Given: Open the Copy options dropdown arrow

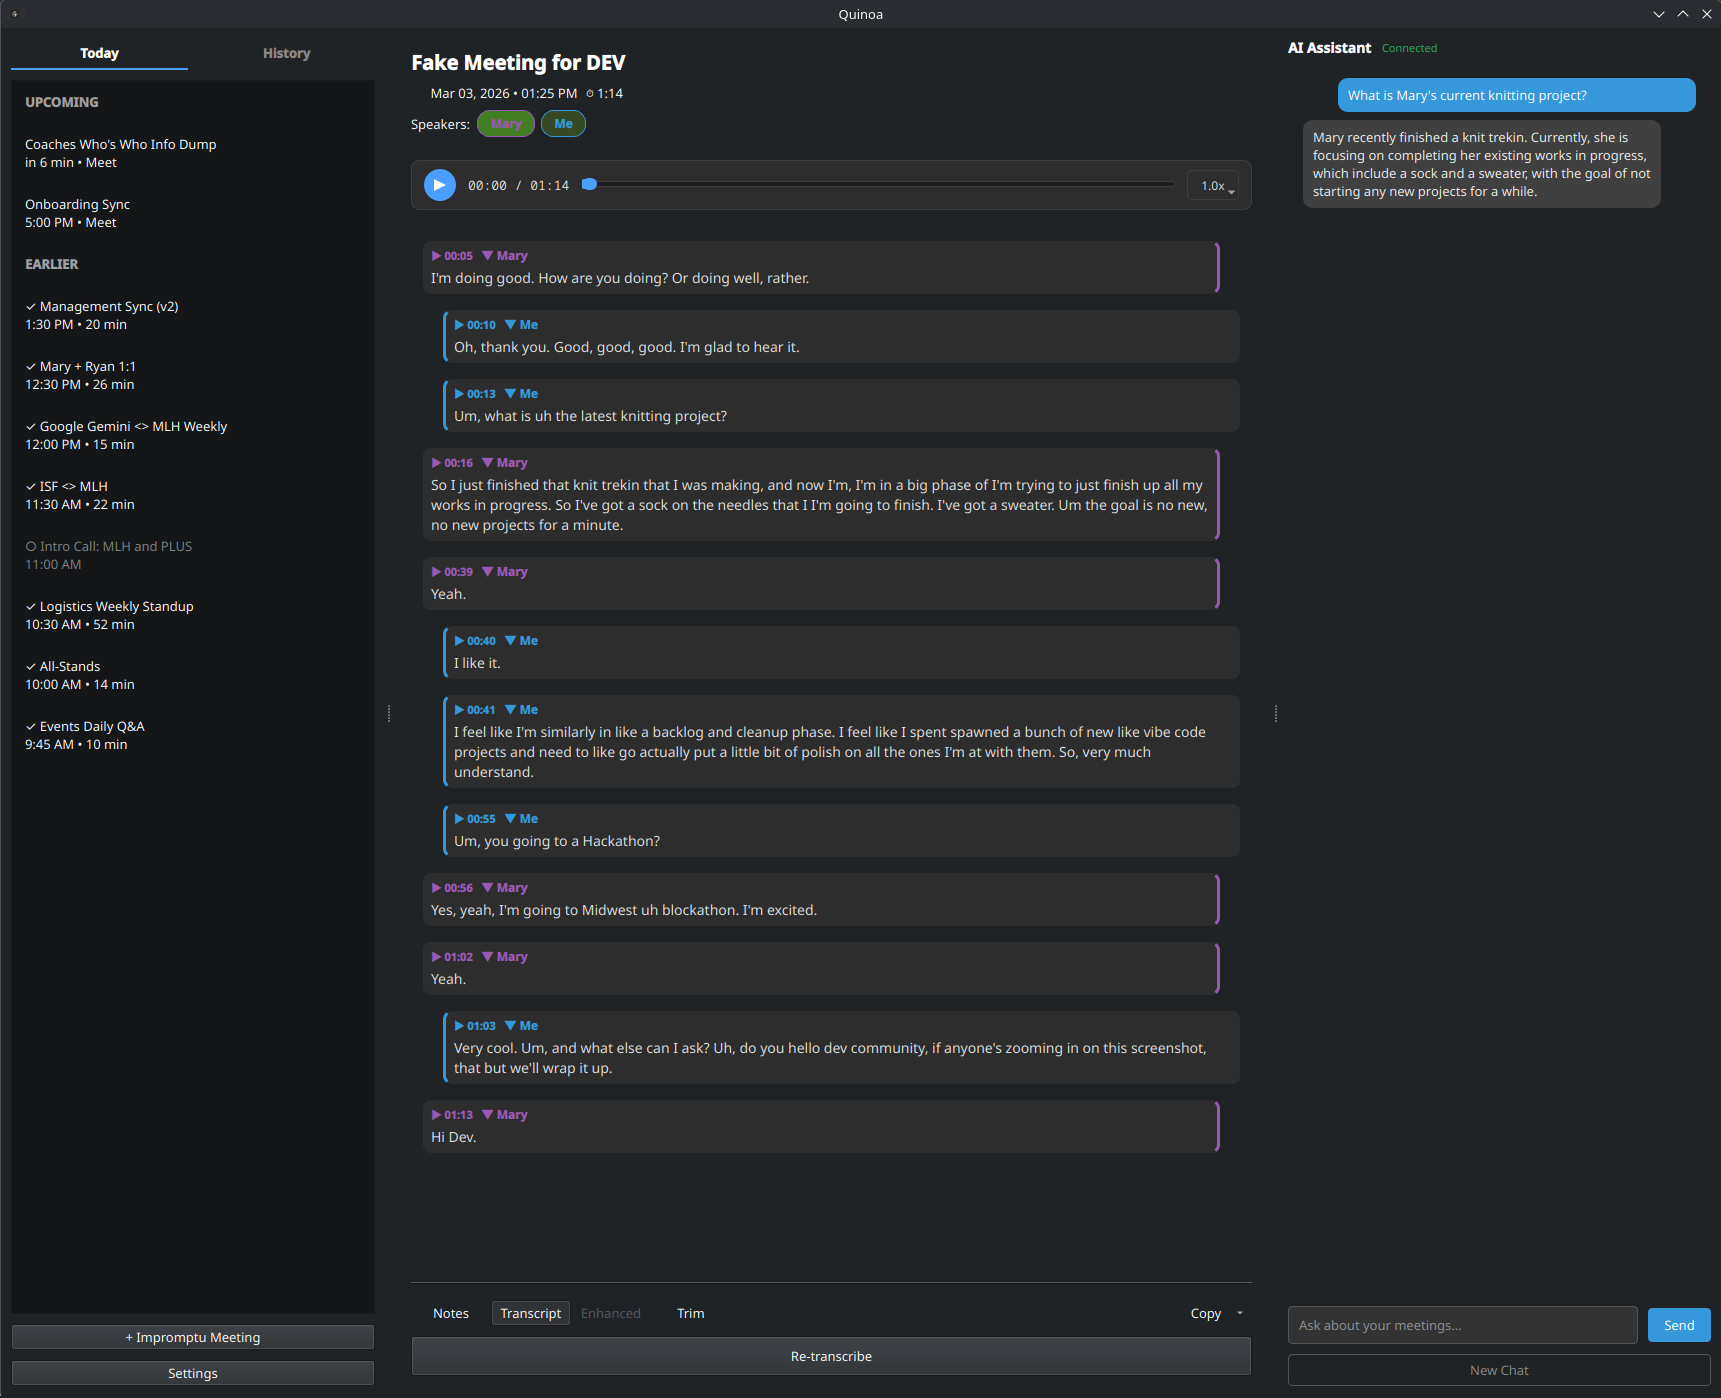Looking at the screenshot, I should pos(1240,1313).
